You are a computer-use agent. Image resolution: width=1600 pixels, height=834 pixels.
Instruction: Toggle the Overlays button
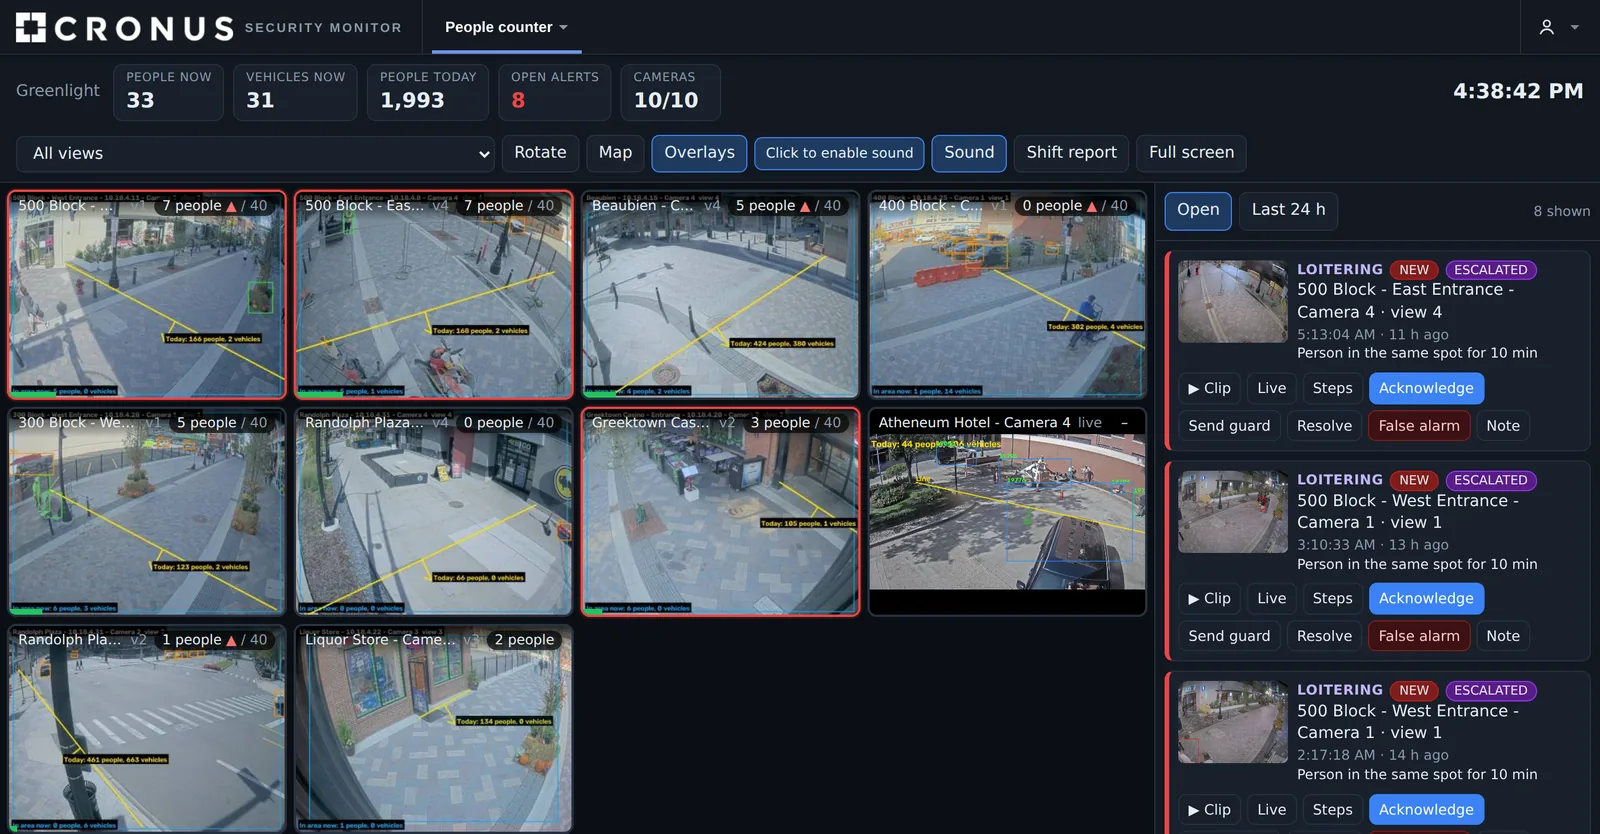[x=699, y=153]
